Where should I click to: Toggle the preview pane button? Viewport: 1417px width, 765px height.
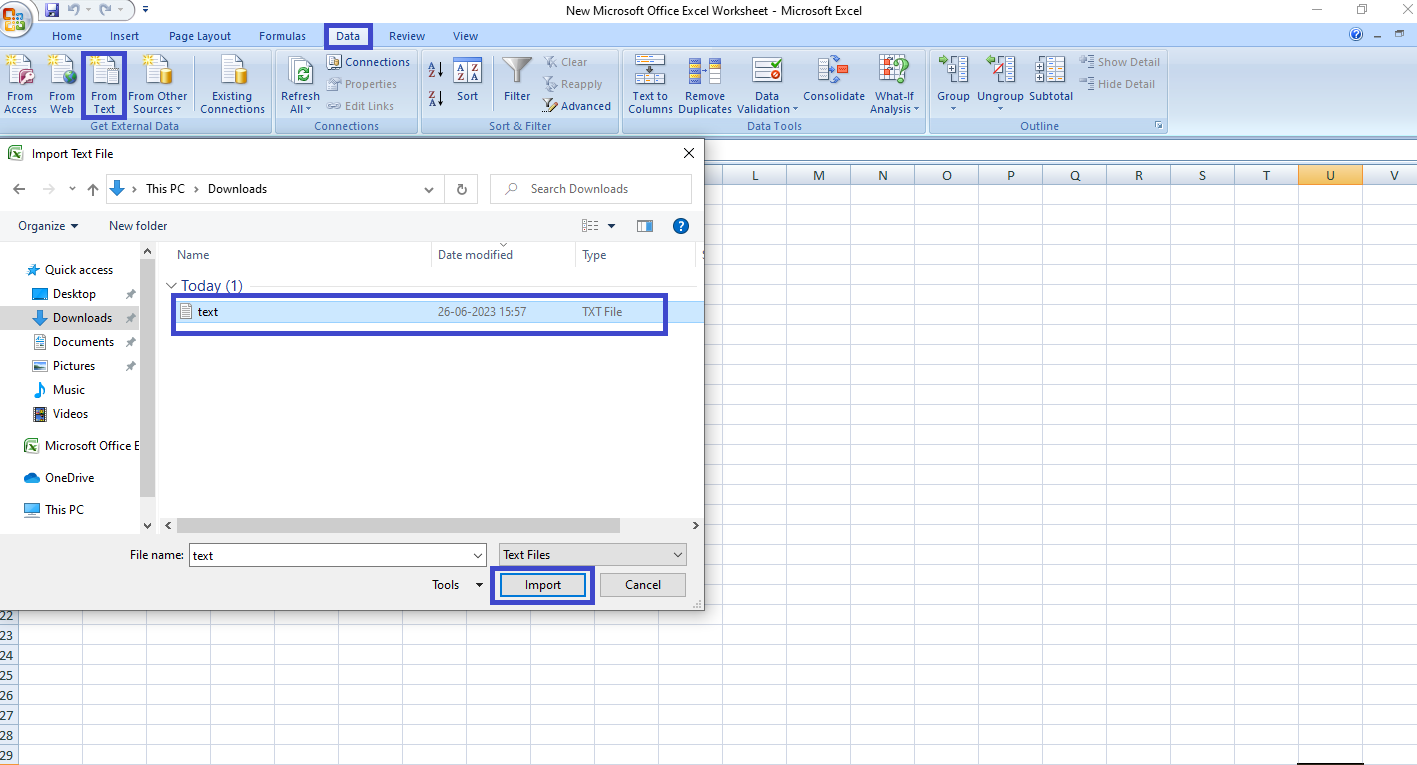[644, 226]
